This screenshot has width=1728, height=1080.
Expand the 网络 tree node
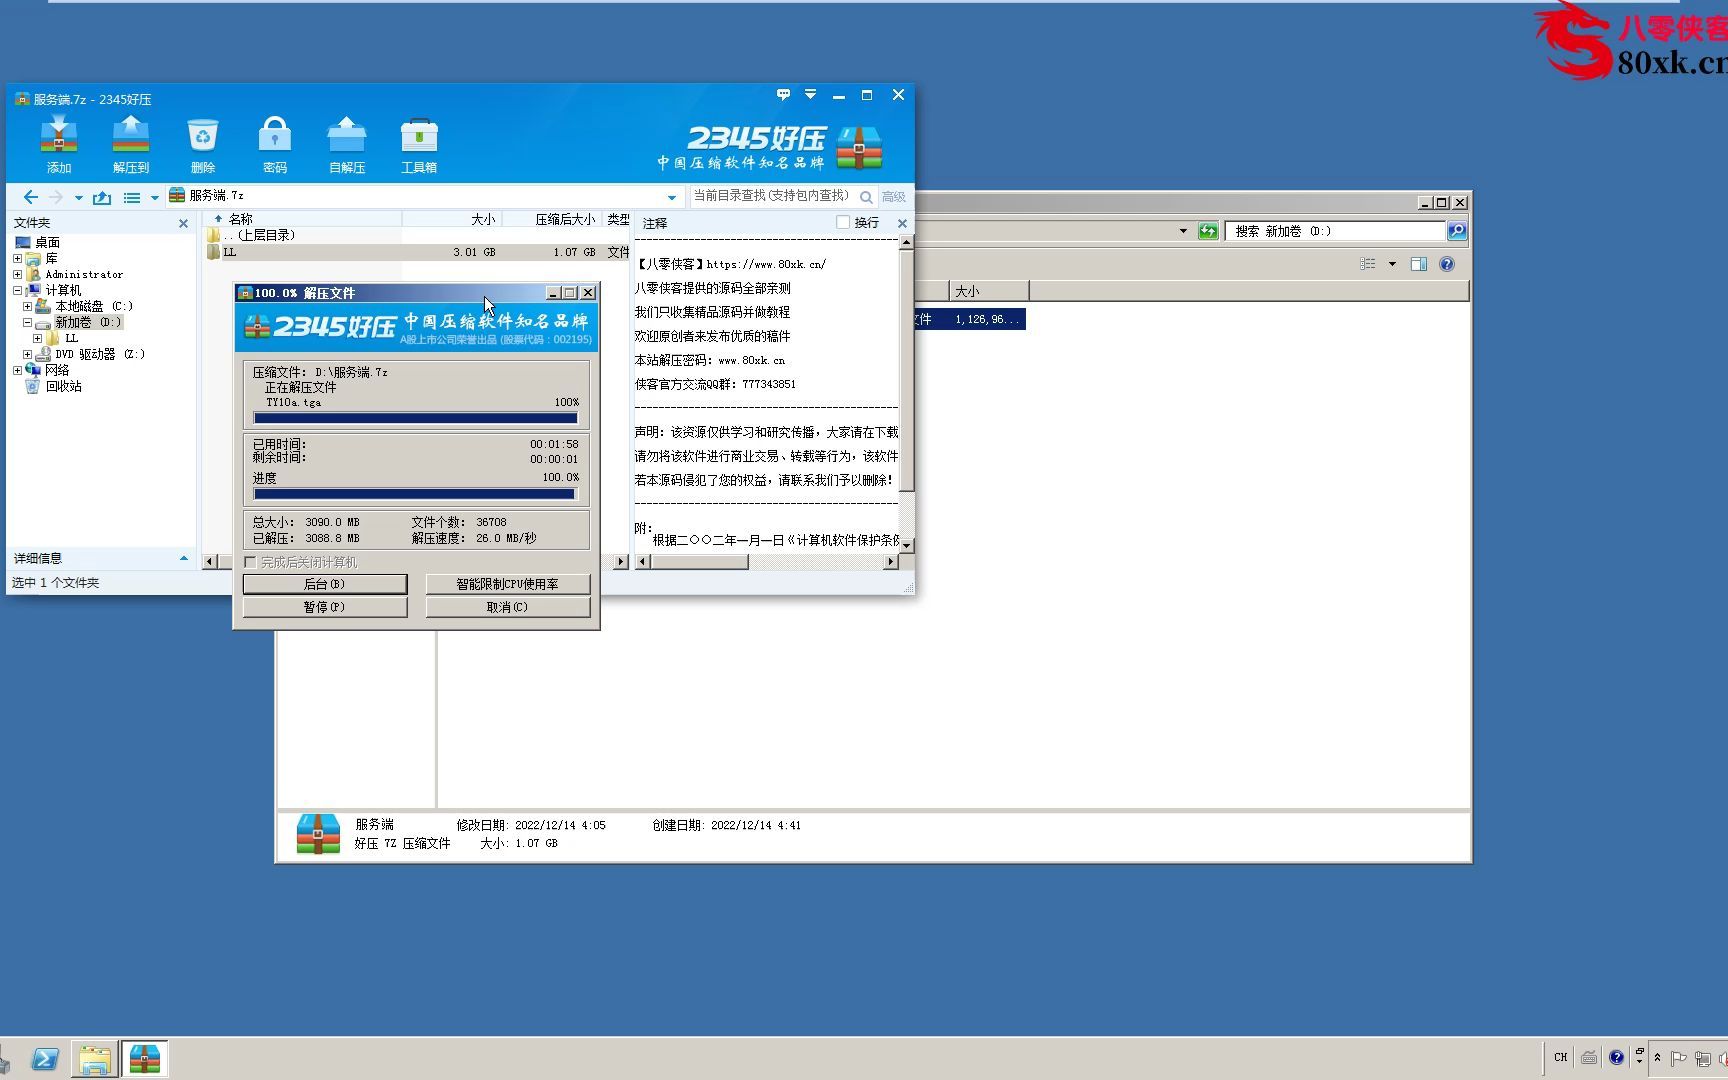pyautogui.click(x=17, y=370)
